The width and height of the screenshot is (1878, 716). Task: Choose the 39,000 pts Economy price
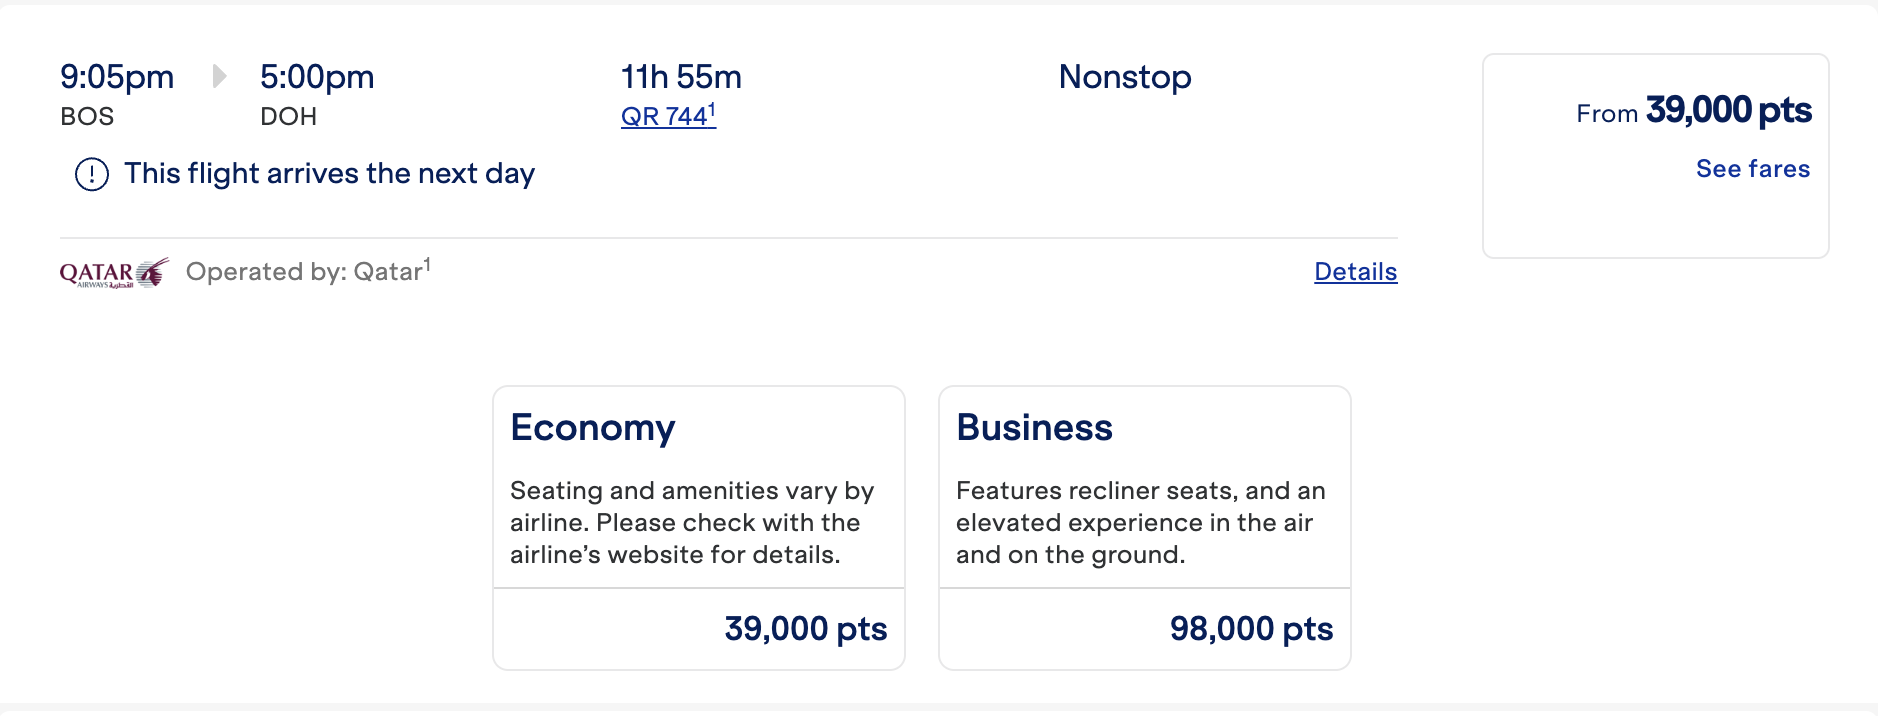tap(806, 629)
